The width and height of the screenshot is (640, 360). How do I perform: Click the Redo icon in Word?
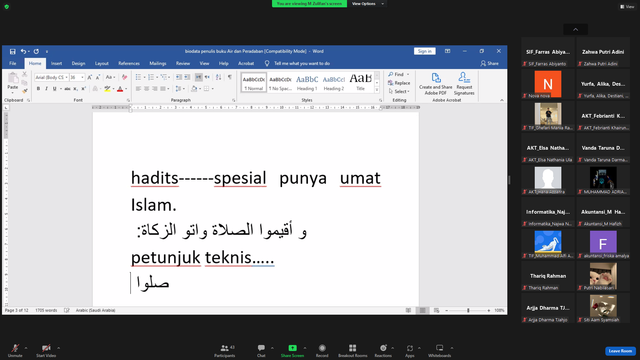click(x=36, y=51)
